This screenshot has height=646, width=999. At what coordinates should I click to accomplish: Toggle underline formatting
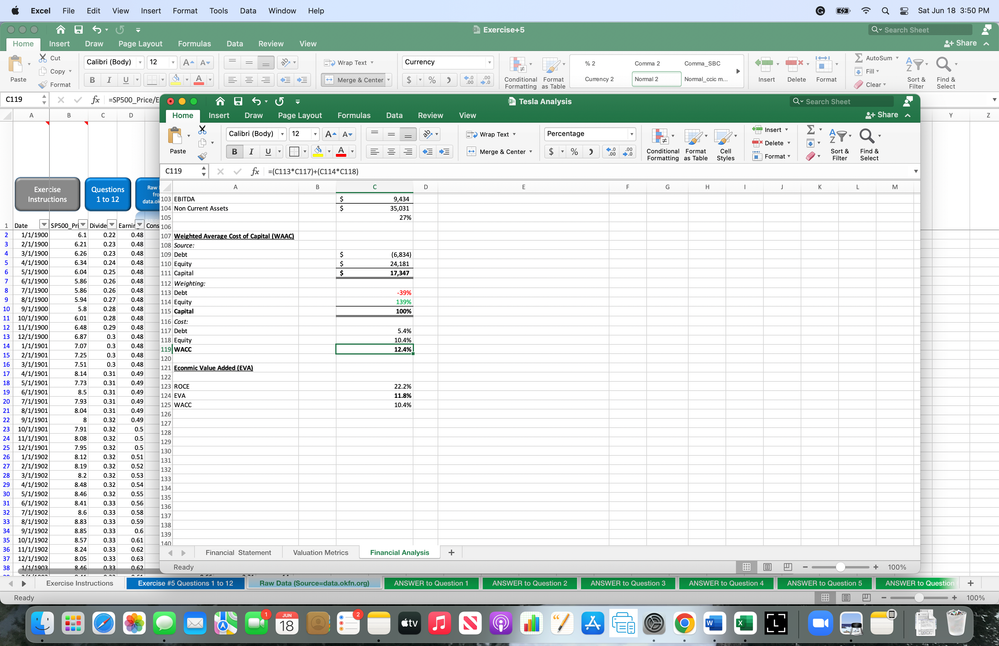click(x=267, y=150)
